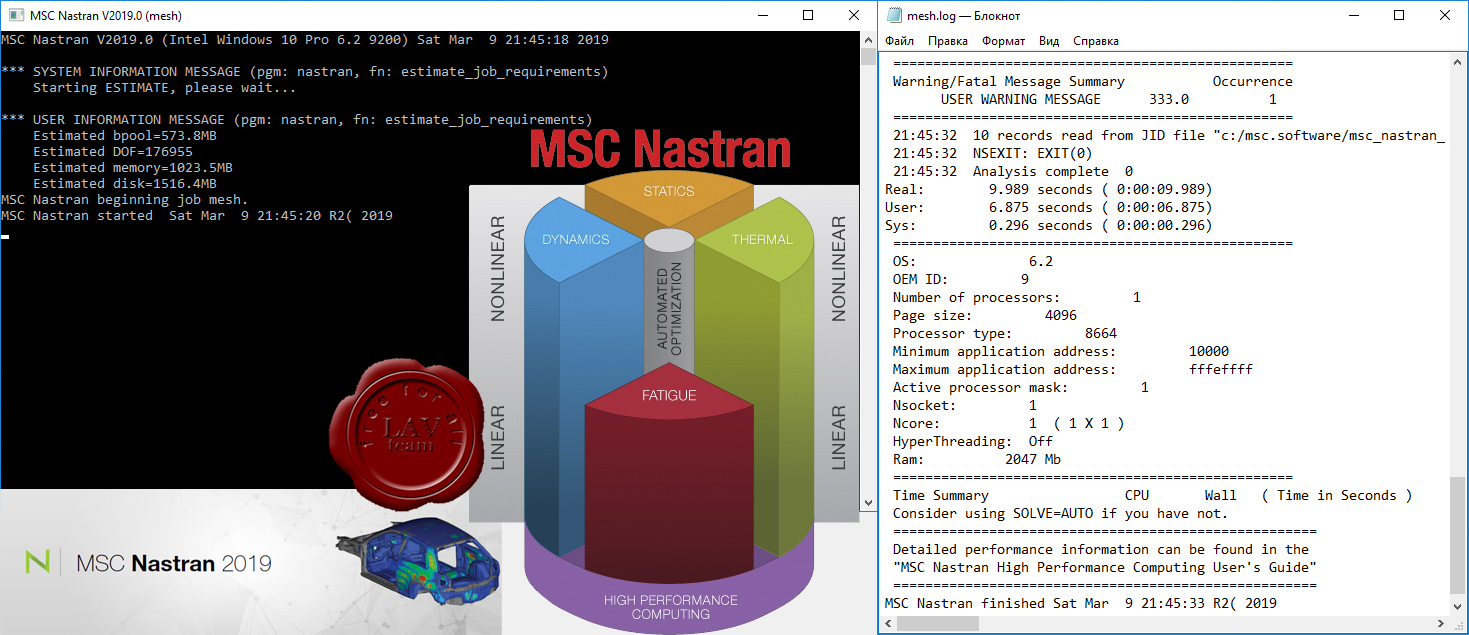Image resolution: width=1469 pixels, height=635 pixels.
Task: Click 'OEM ID: 9' log line
Action: [961, 279]
